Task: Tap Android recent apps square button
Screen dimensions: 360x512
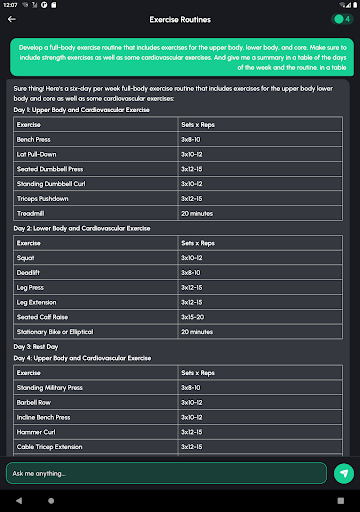Action: pyautogui.click(x=341, y=501)
